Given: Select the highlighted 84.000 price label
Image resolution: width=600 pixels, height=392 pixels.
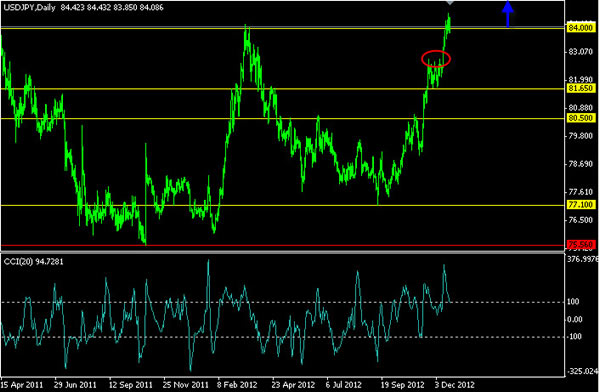Looking at the screenshot, I should (x=581, y=28).
